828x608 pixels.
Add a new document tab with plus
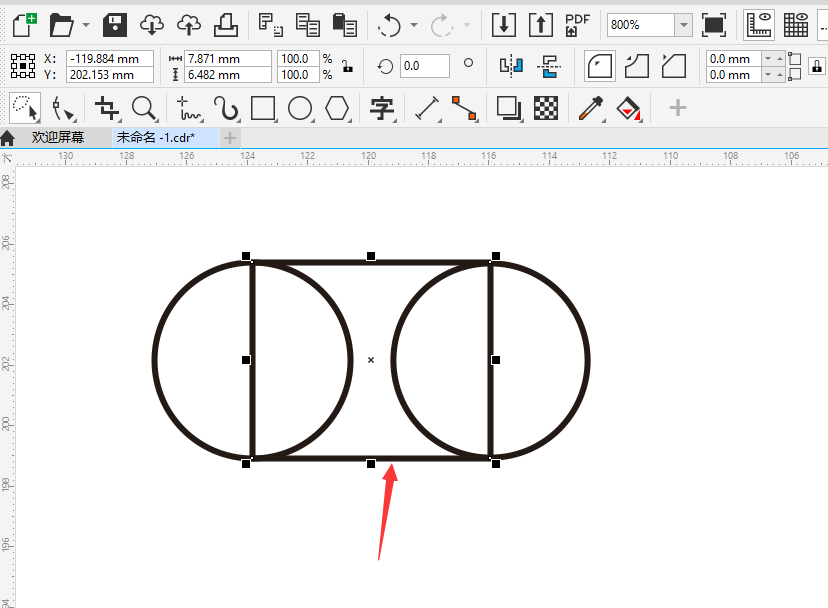(230, 138)
